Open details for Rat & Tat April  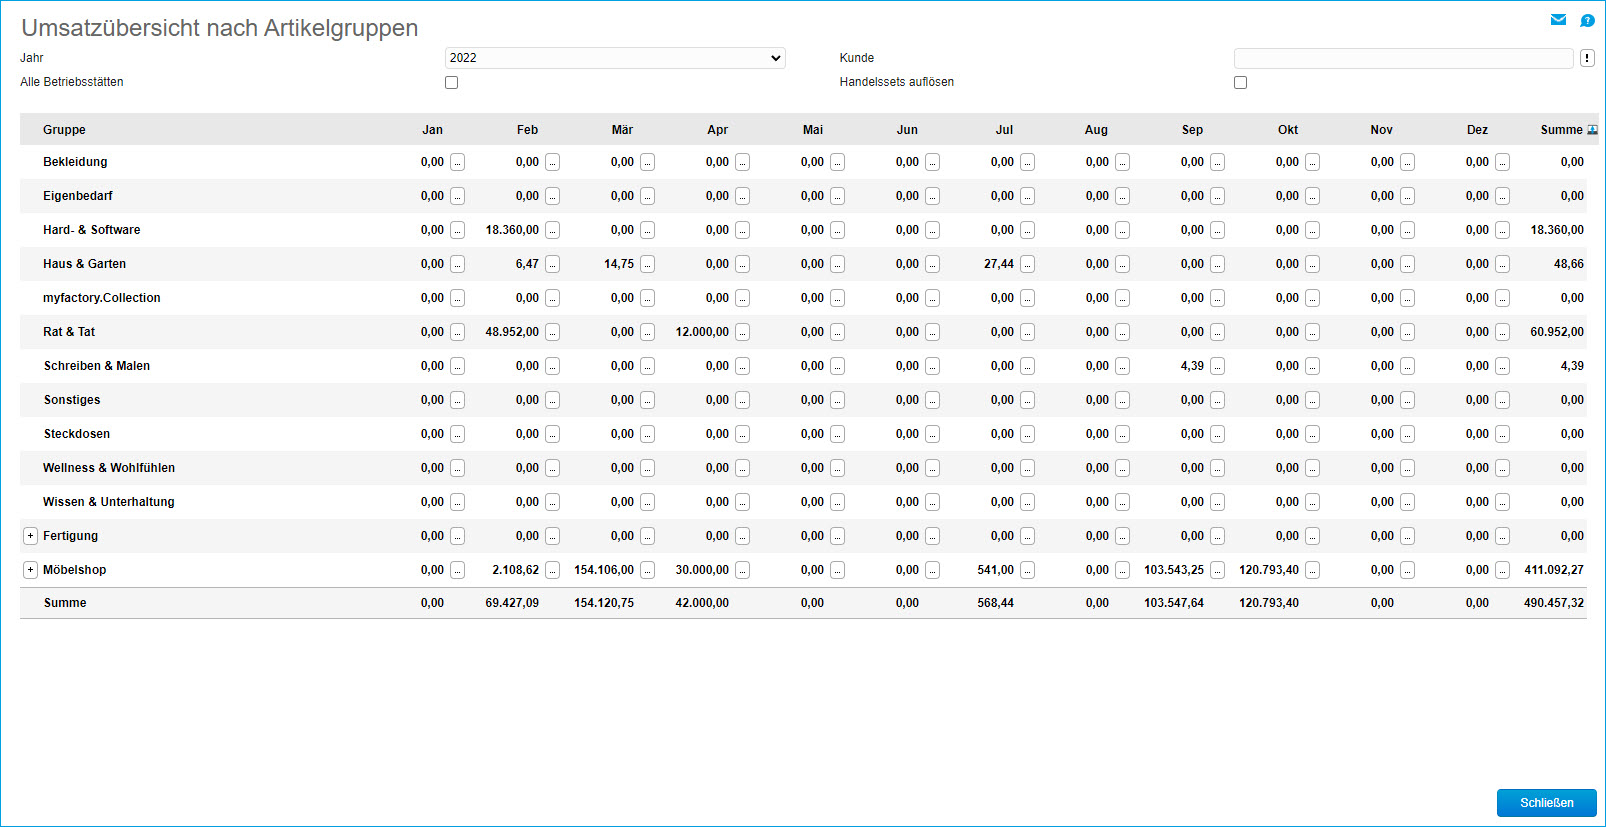point(742,332)
